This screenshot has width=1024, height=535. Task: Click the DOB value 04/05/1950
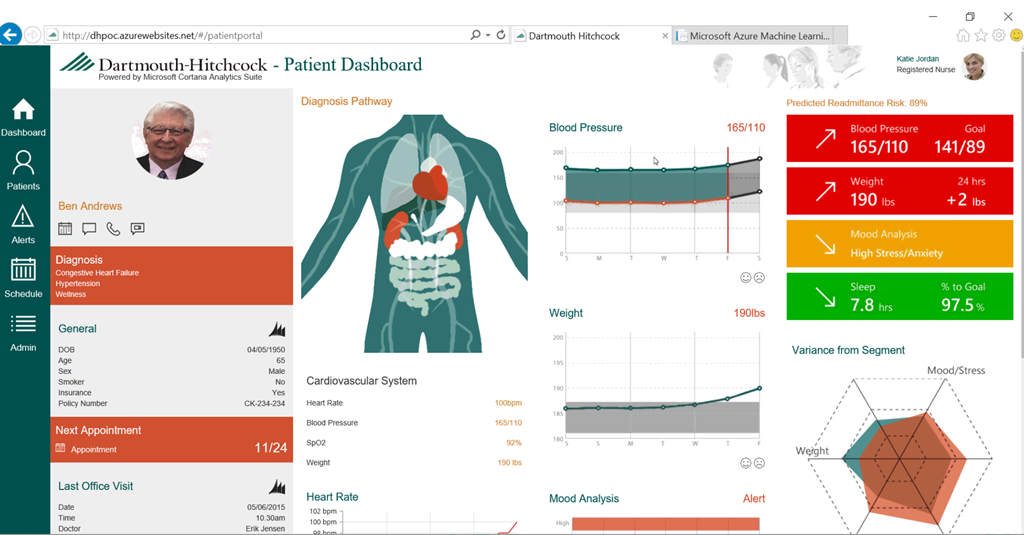click(266, 349)
